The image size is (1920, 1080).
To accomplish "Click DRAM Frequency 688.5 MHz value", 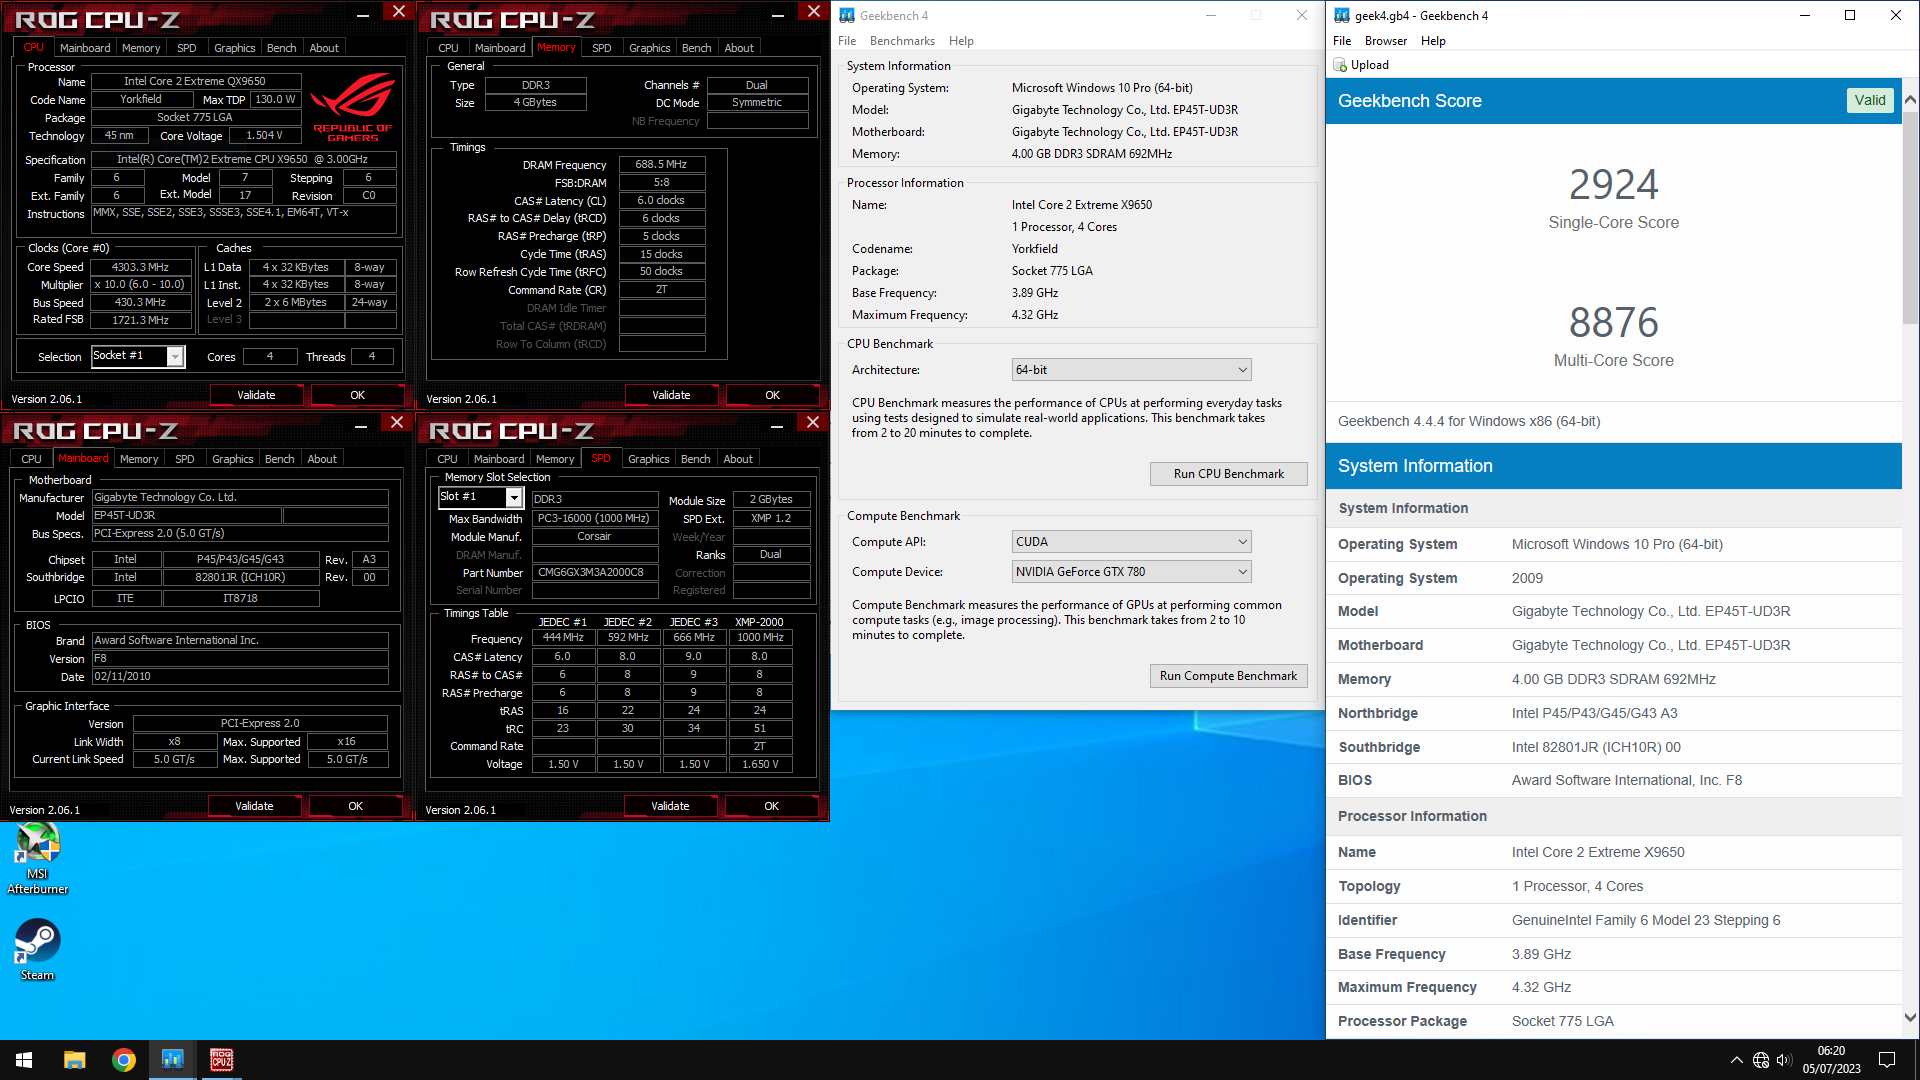I will pyautogui.click(x=661, y=164).
